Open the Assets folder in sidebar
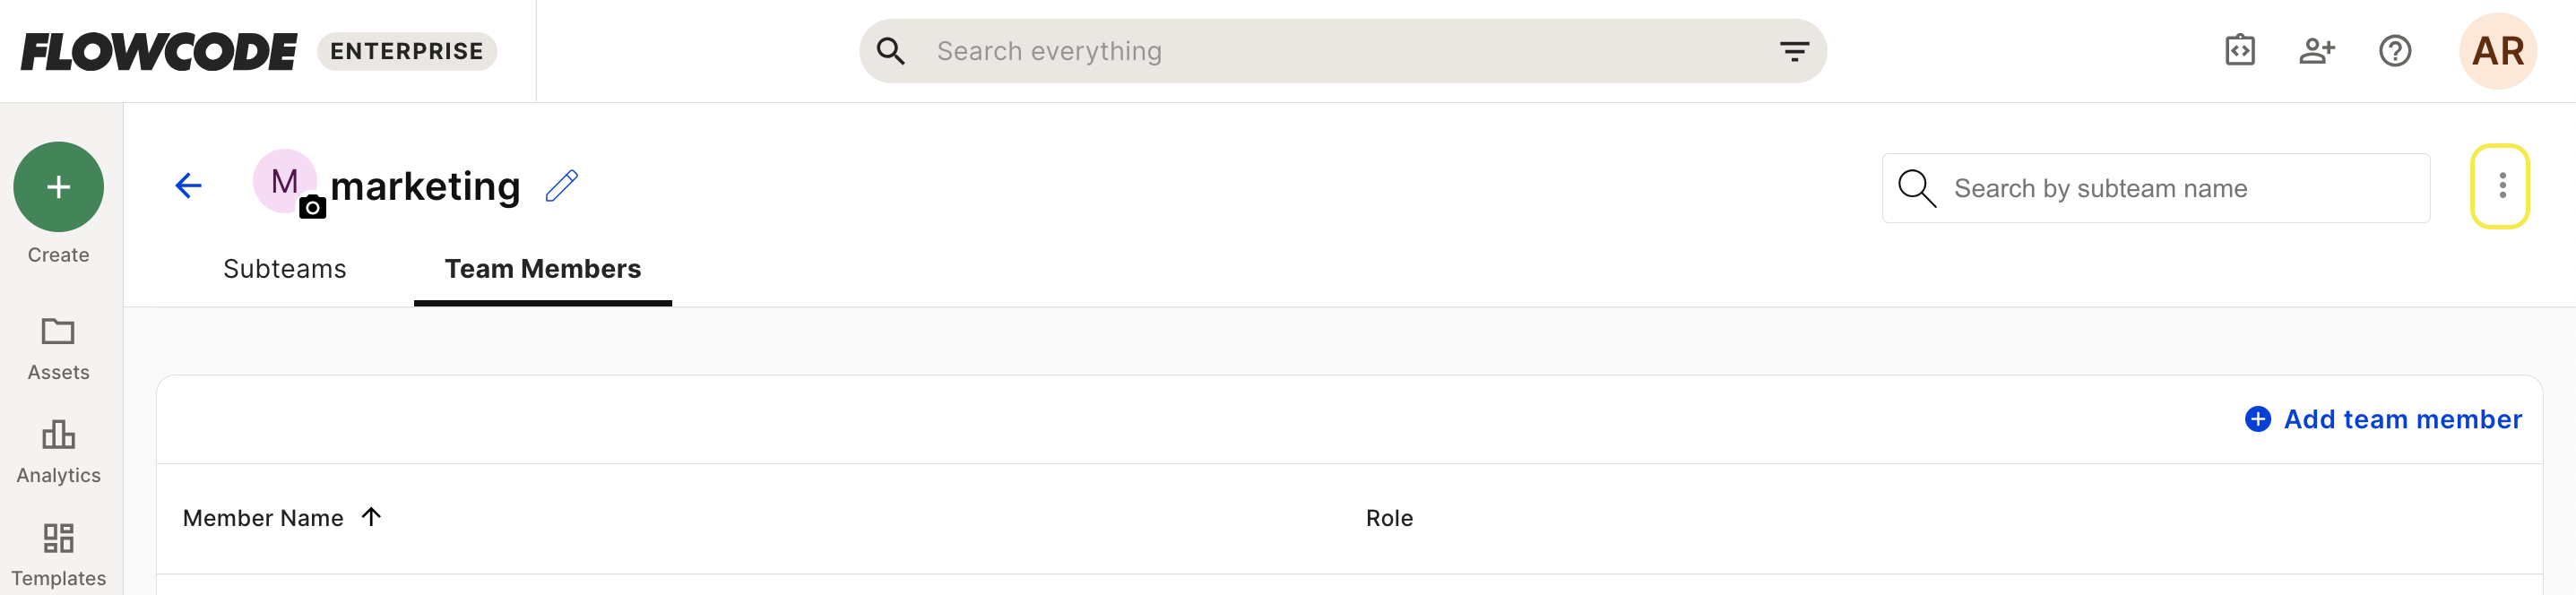Viewport: 2576px width, 595px height. 58,349
